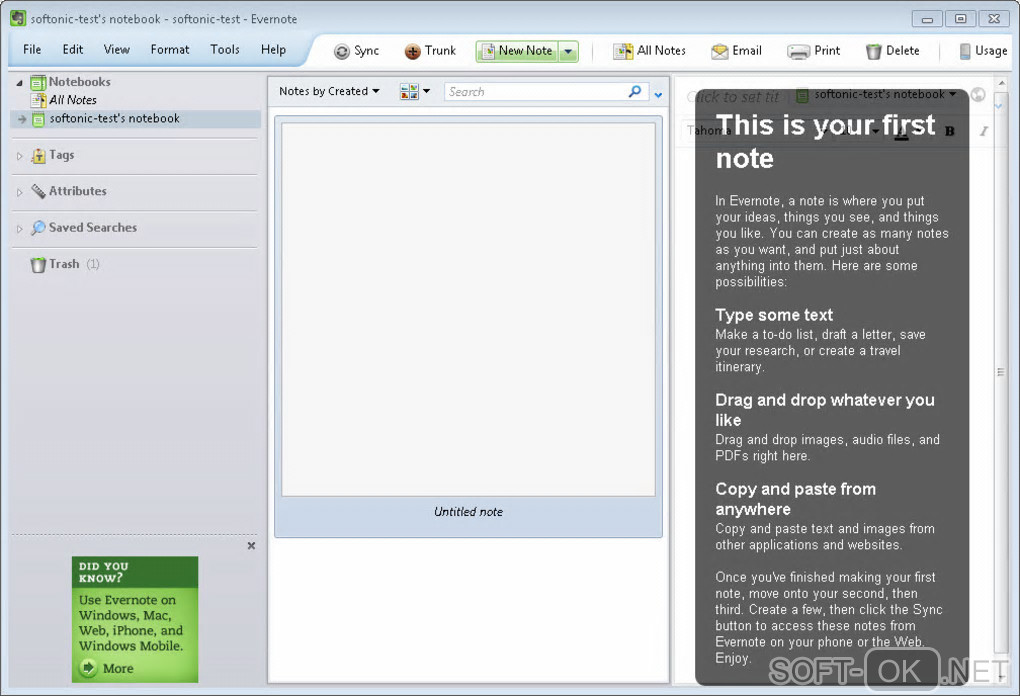The image size is (1020, 696).
Task: Toggle bold formatting in note editor
Action: (x=950, y=131)
